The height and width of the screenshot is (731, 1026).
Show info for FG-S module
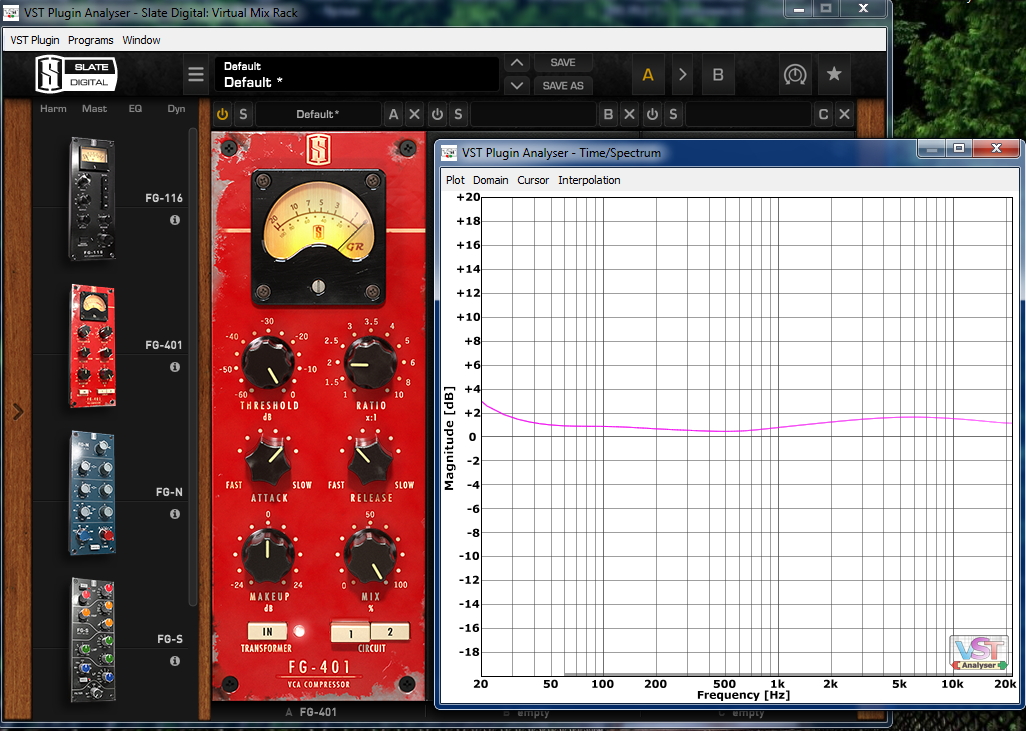pyautogui.click(x=175, y=661)
